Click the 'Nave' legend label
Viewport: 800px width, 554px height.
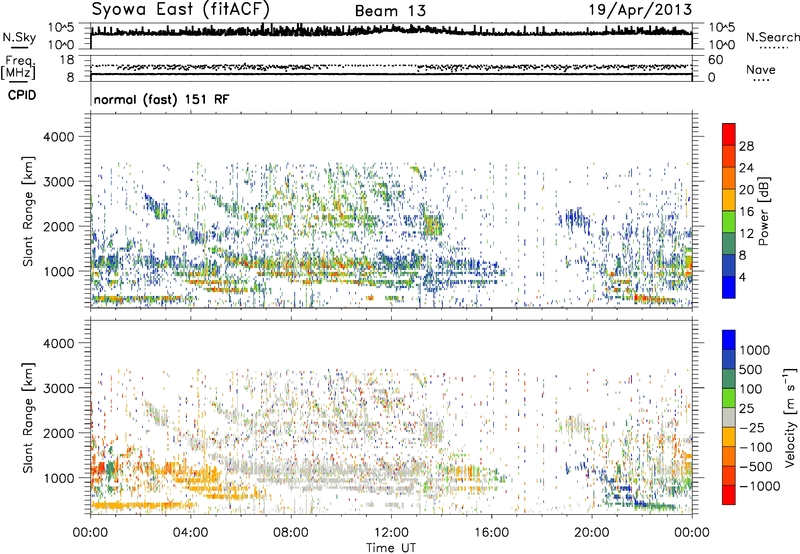pos(761,69)
